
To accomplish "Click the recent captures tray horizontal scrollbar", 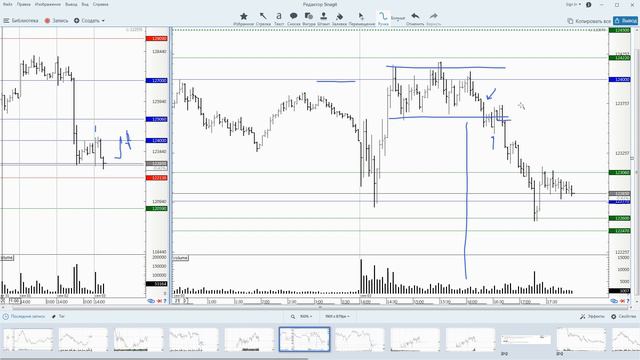I will click(x=155, y=358).
